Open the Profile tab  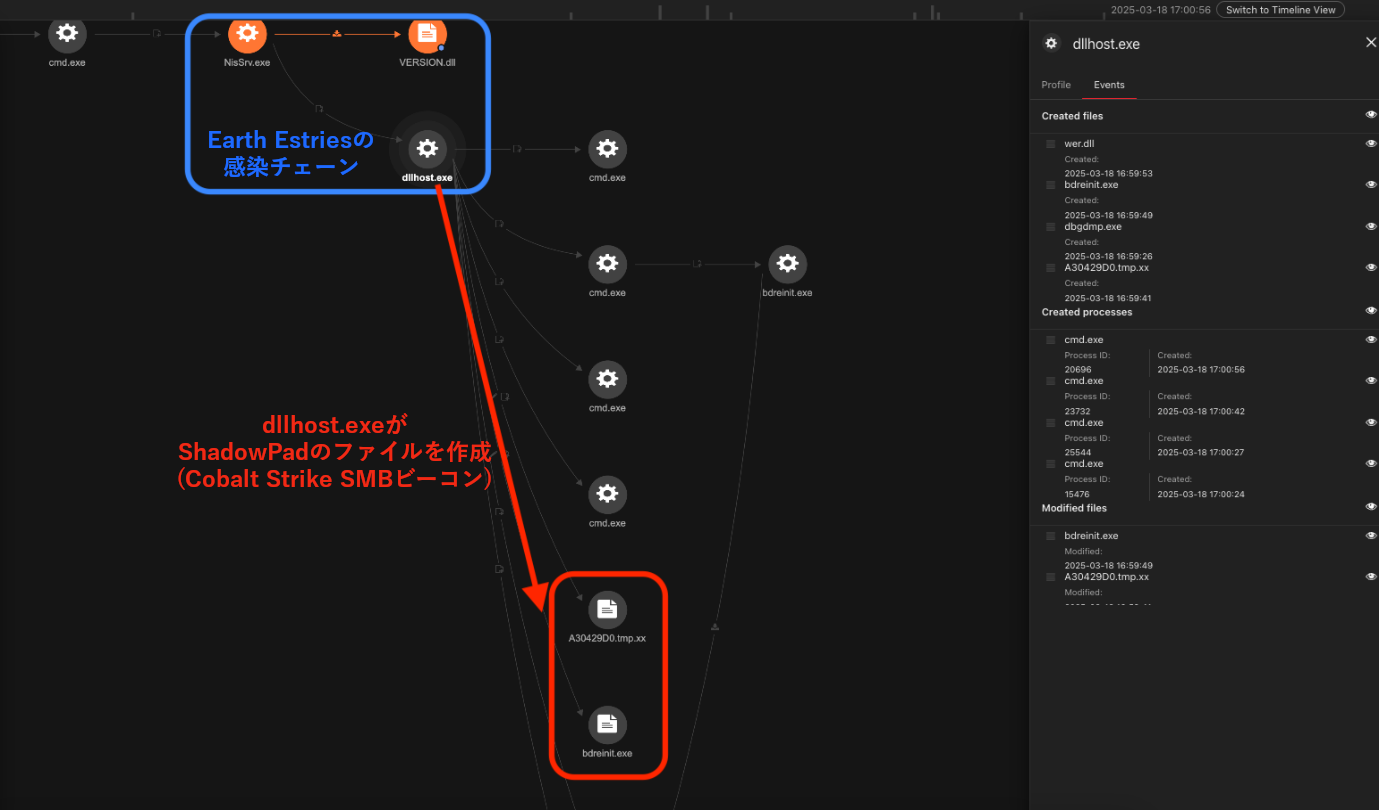coord(1056,85)
